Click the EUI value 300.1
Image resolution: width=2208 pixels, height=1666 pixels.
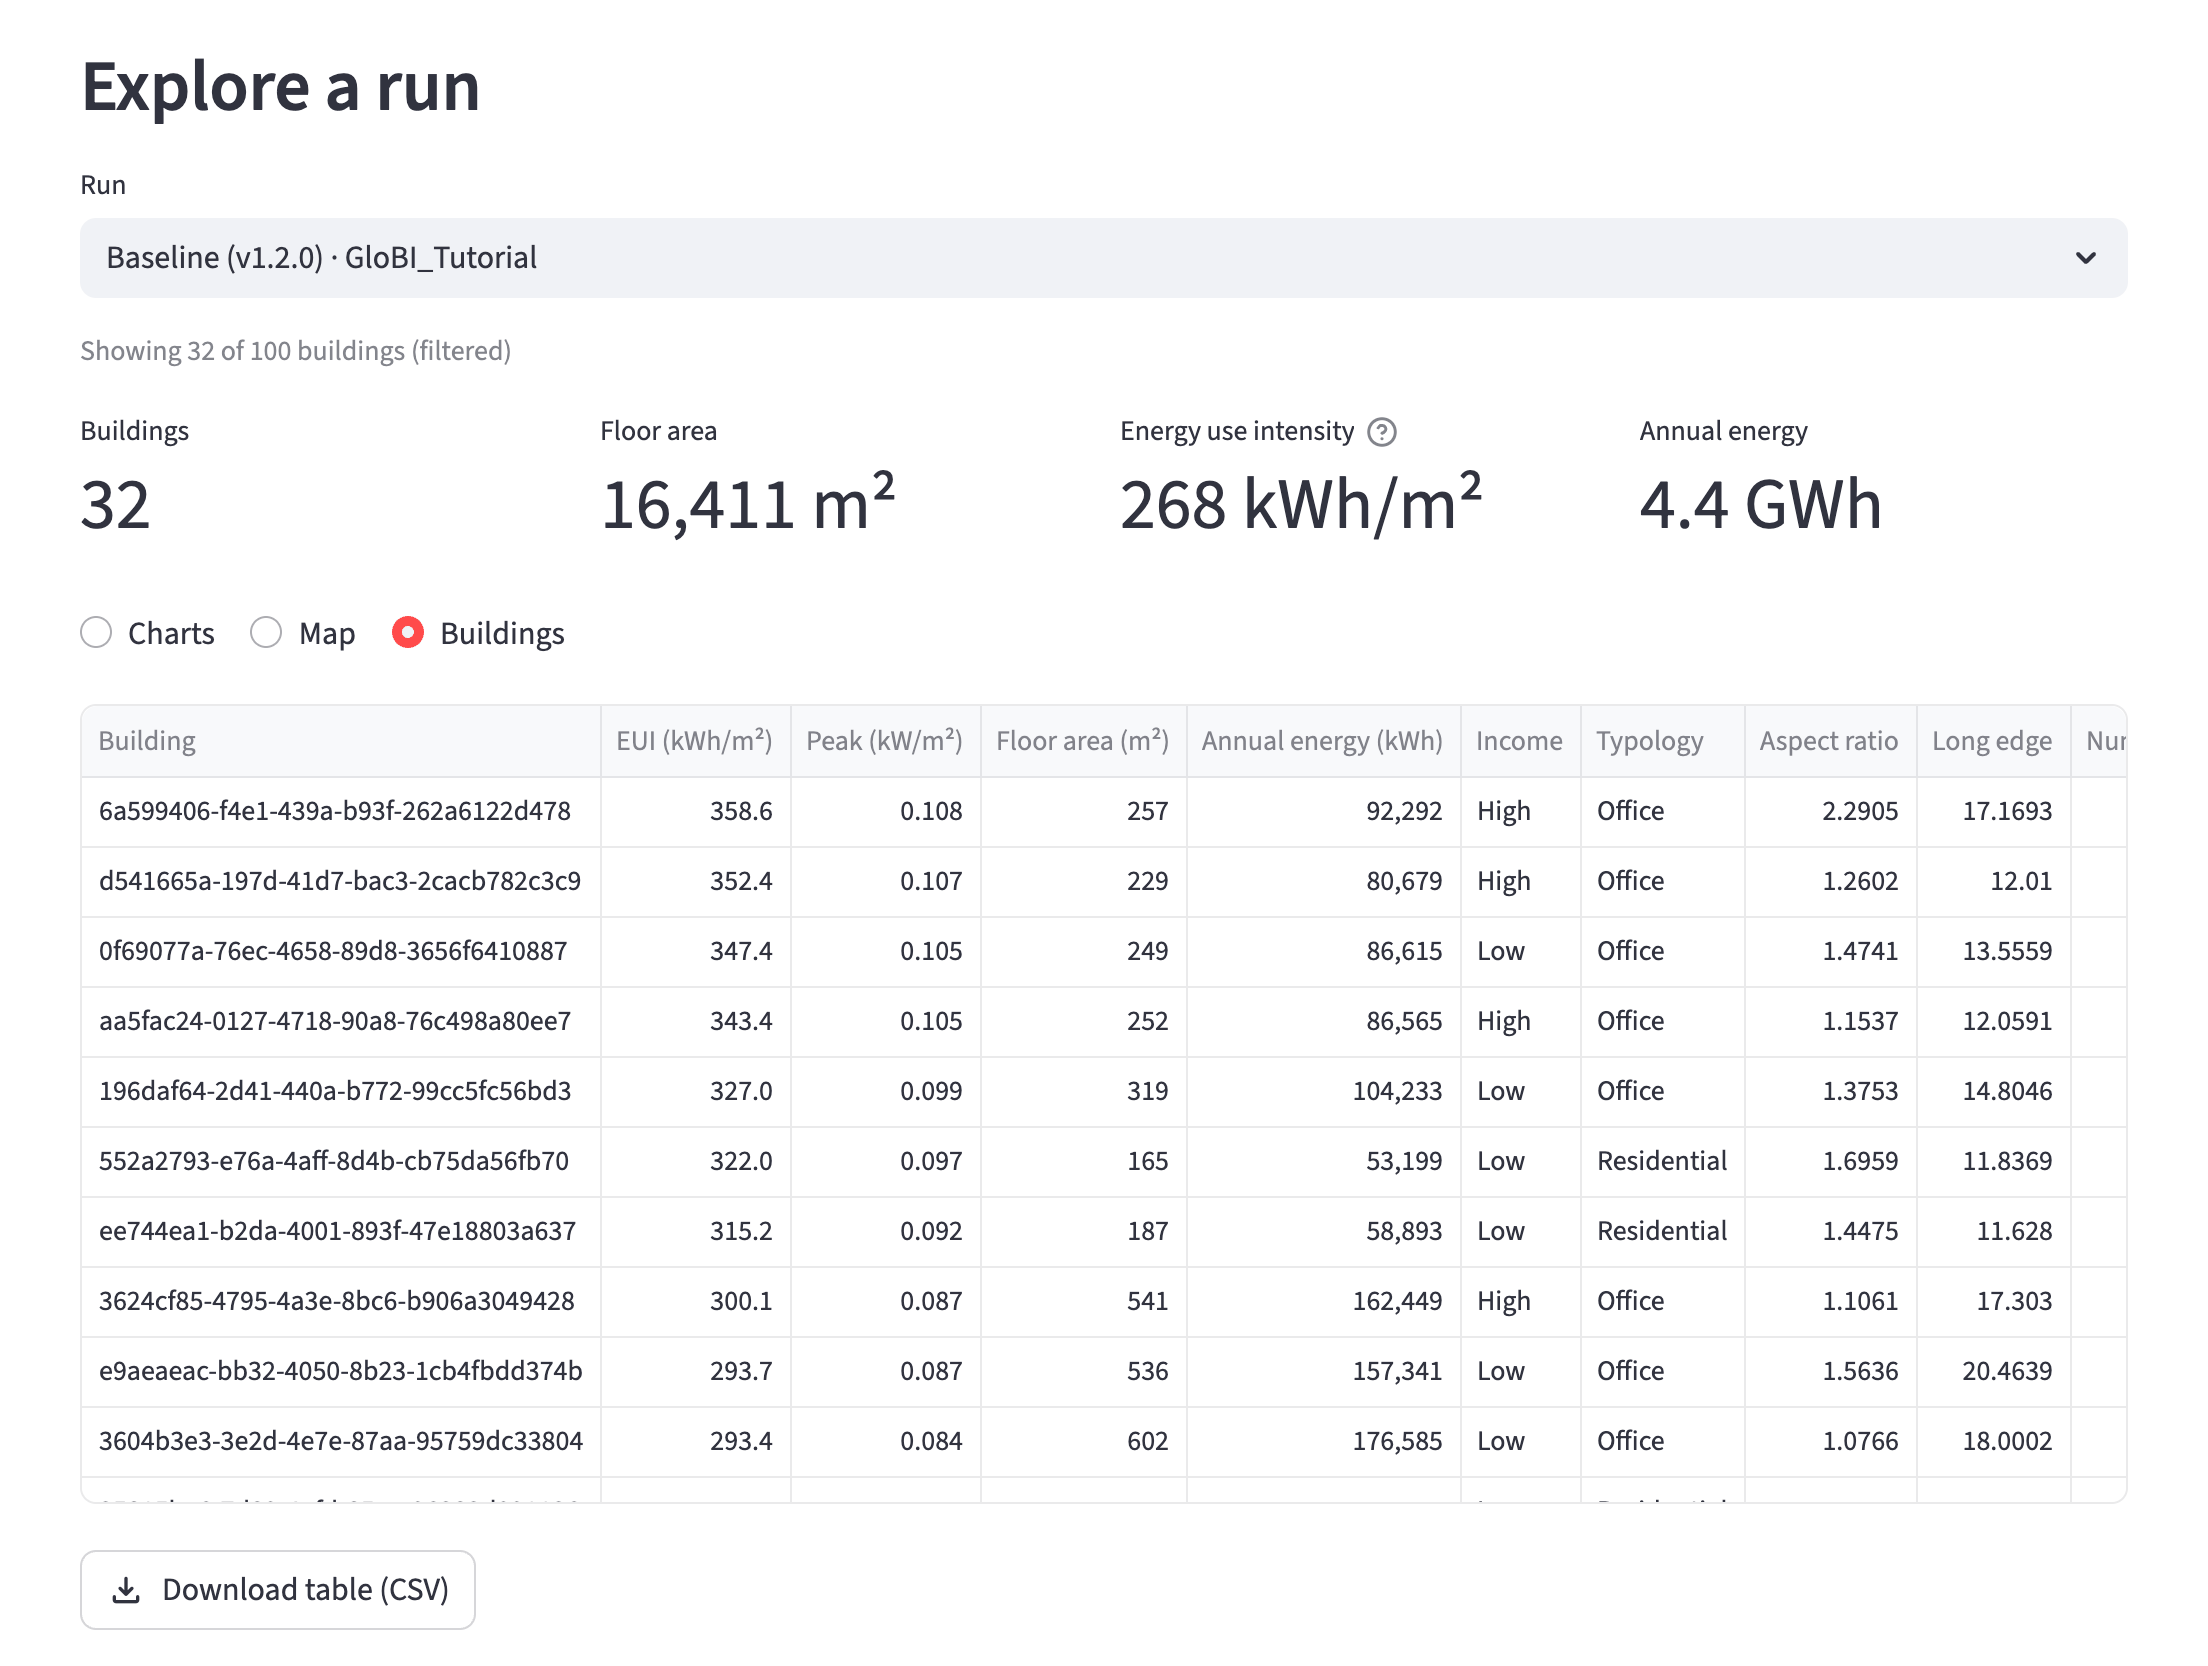(741, 1301)
